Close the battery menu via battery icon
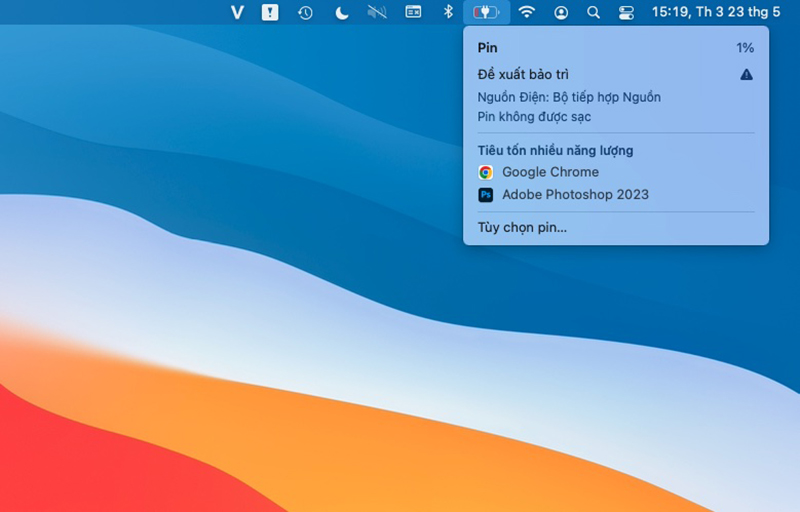 486,12
